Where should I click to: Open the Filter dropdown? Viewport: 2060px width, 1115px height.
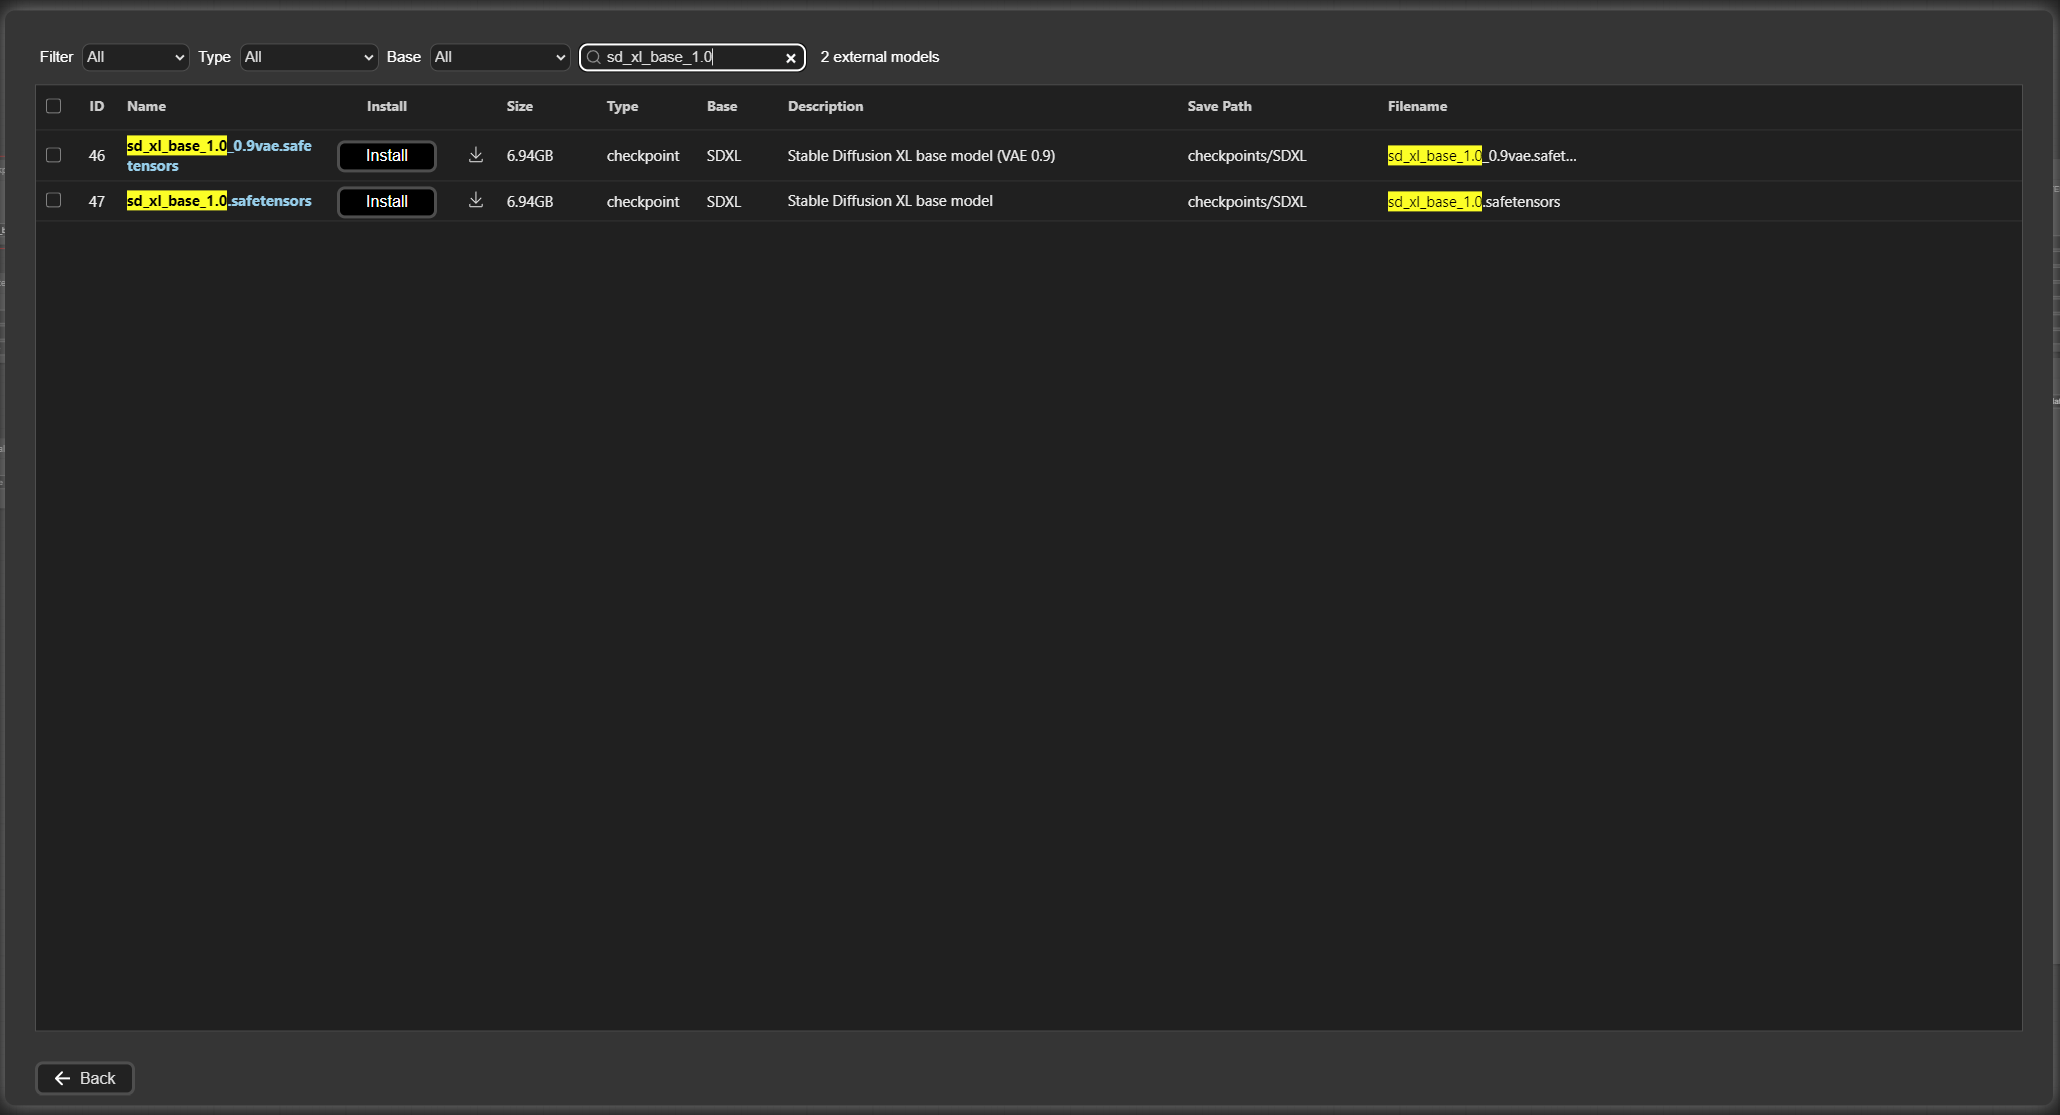[136, 57]
